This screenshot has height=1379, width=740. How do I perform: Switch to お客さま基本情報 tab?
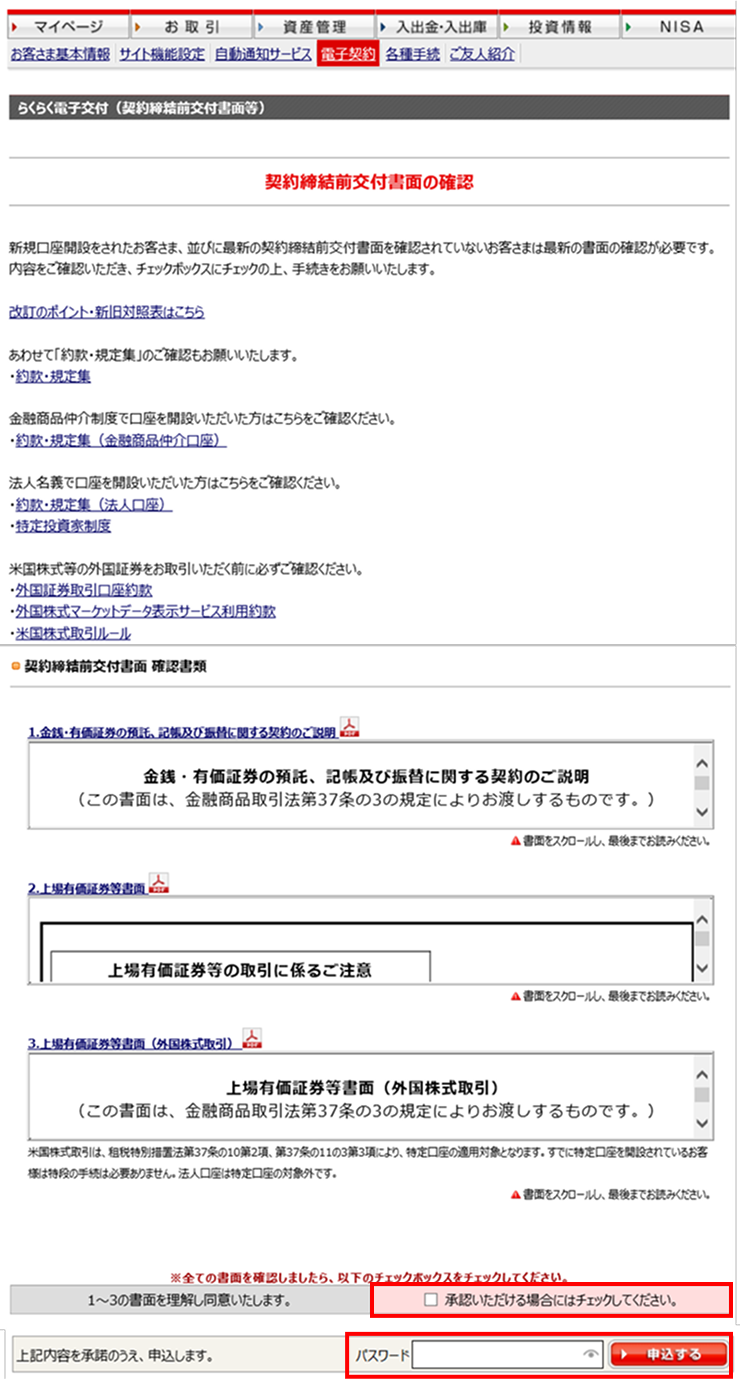(60, 54)
